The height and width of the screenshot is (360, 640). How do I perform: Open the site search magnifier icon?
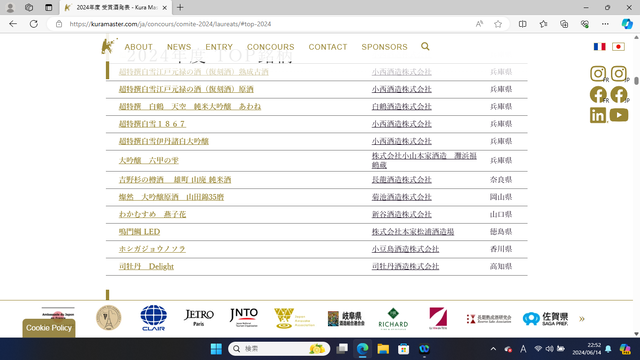[x=425, y=47]
